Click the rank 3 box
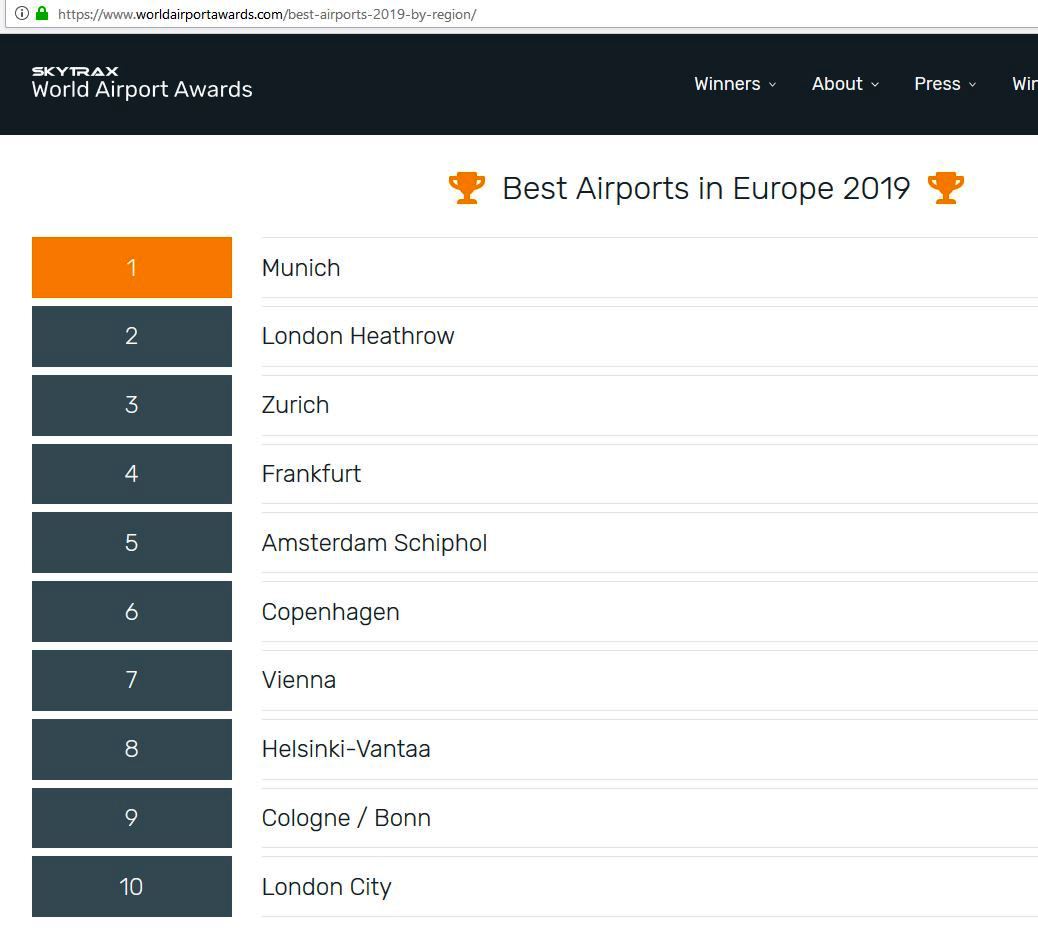 [132, 405]
